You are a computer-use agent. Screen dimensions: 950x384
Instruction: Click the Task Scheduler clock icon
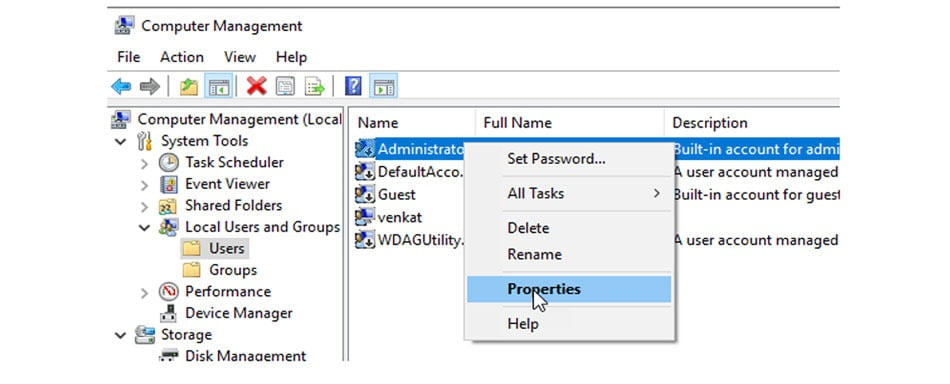point(168,162)
